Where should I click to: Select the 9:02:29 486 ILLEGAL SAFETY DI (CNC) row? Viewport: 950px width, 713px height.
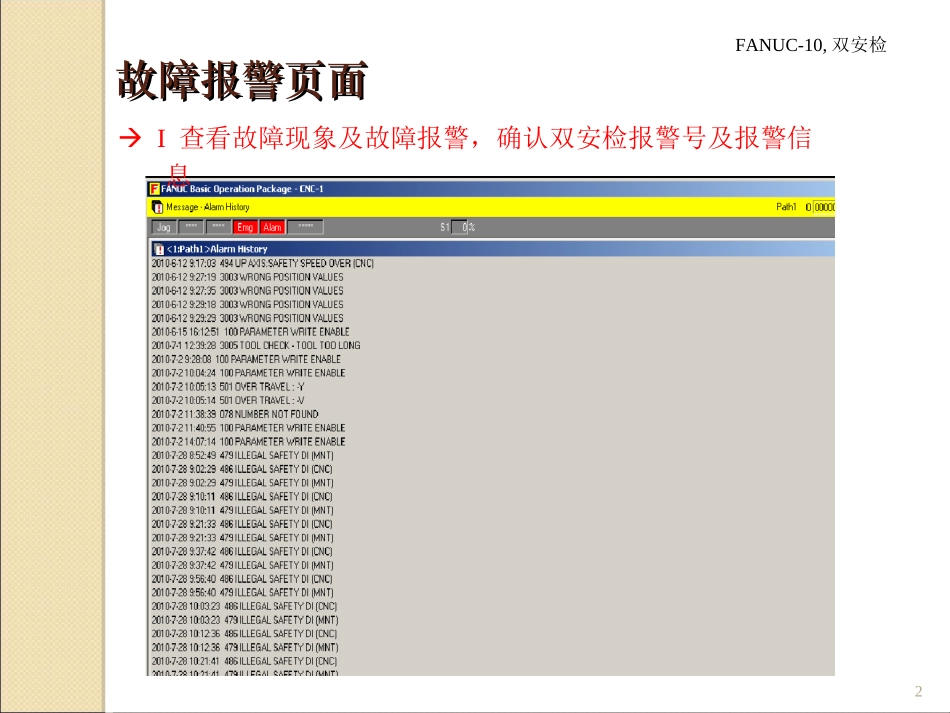(x=242, y=469)
